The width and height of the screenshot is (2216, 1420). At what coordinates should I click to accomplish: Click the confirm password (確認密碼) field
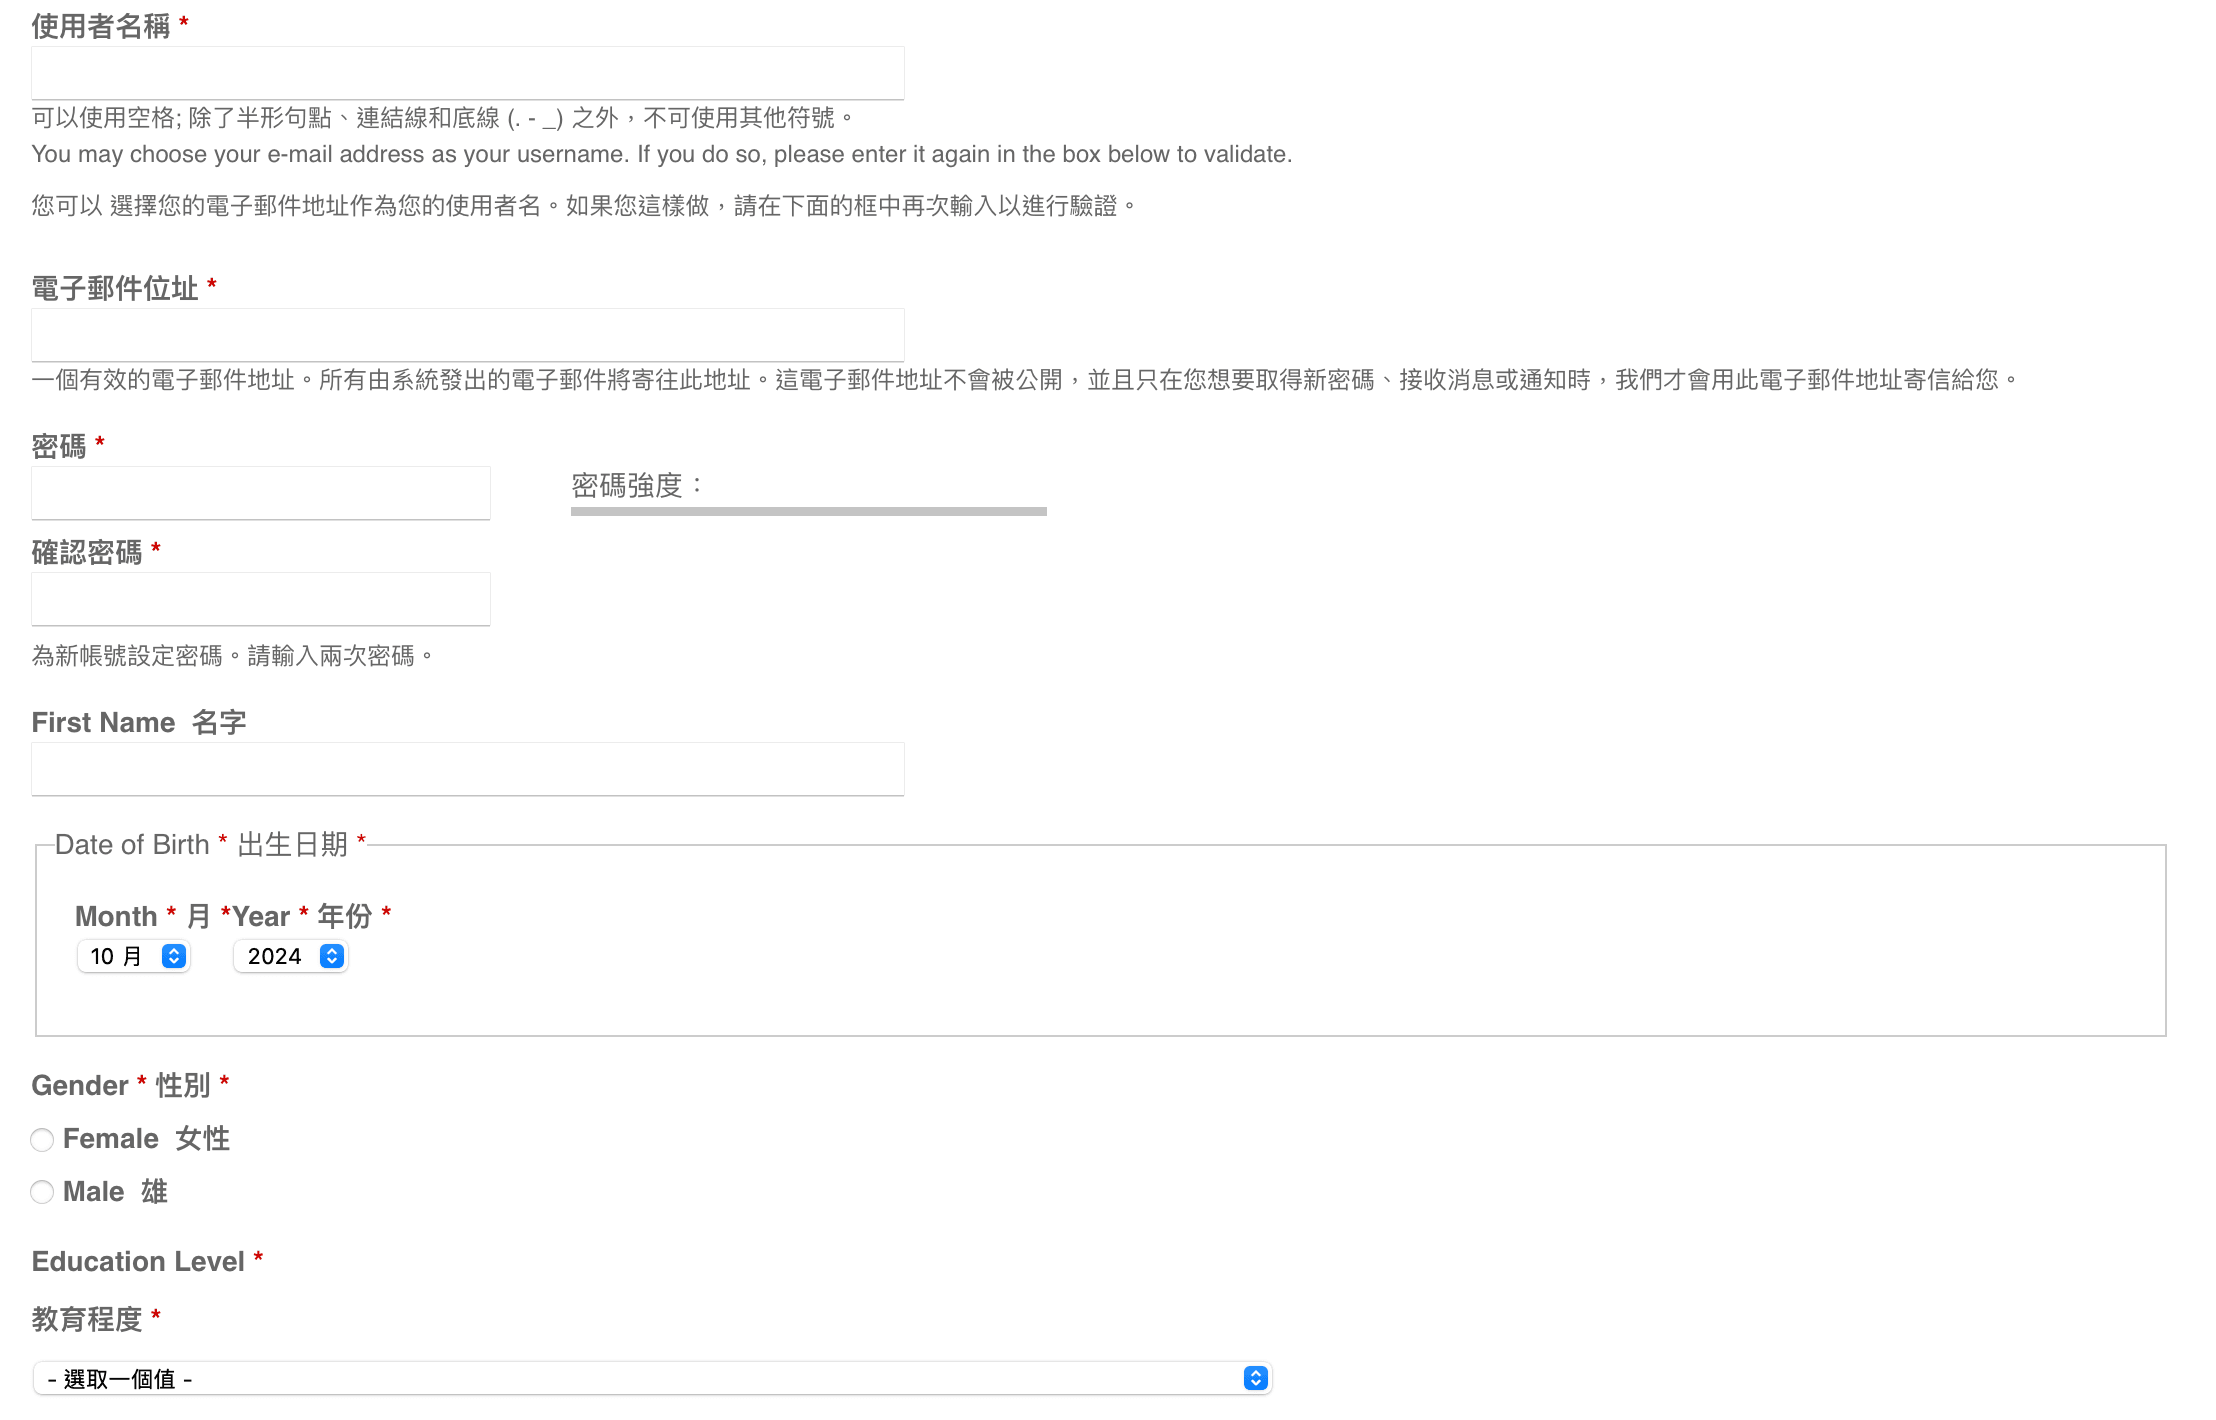260,599
